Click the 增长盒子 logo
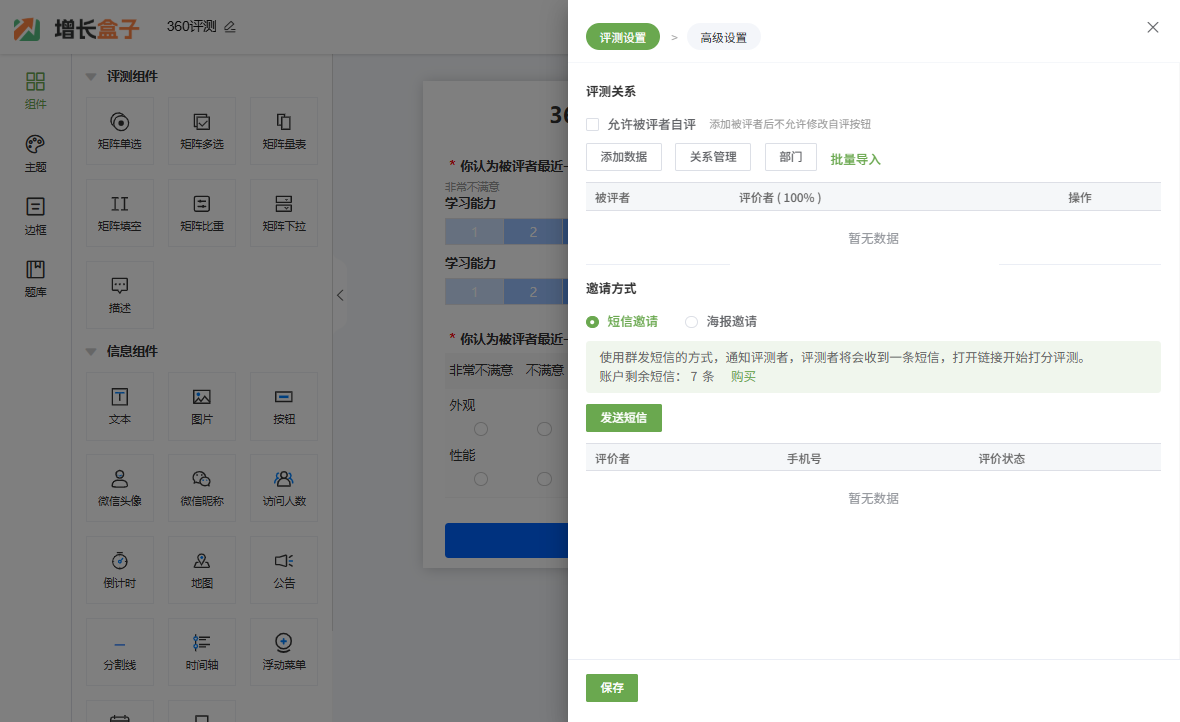This screenshot has width=1180, height=722. (x=77, y=29)
